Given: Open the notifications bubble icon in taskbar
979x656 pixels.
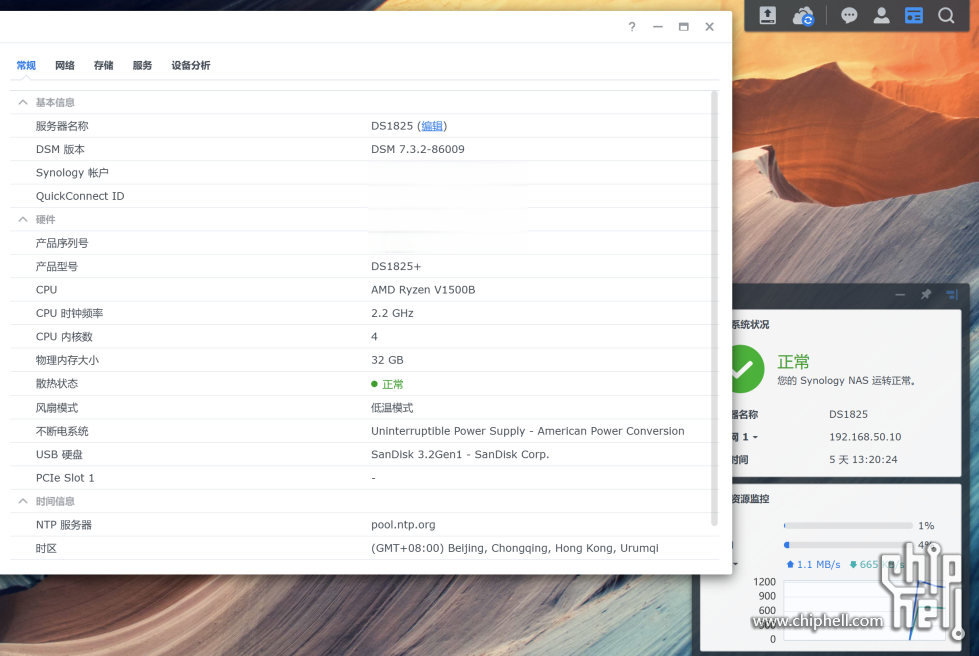Looking at the screenshot, I should [x=849, y=15].
